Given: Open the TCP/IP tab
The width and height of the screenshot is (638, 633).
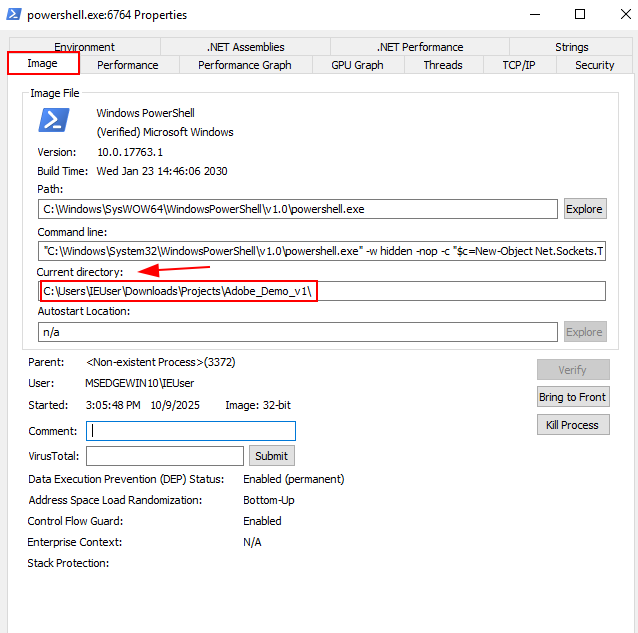Looking at the screenshot, I should click(519, 65).
